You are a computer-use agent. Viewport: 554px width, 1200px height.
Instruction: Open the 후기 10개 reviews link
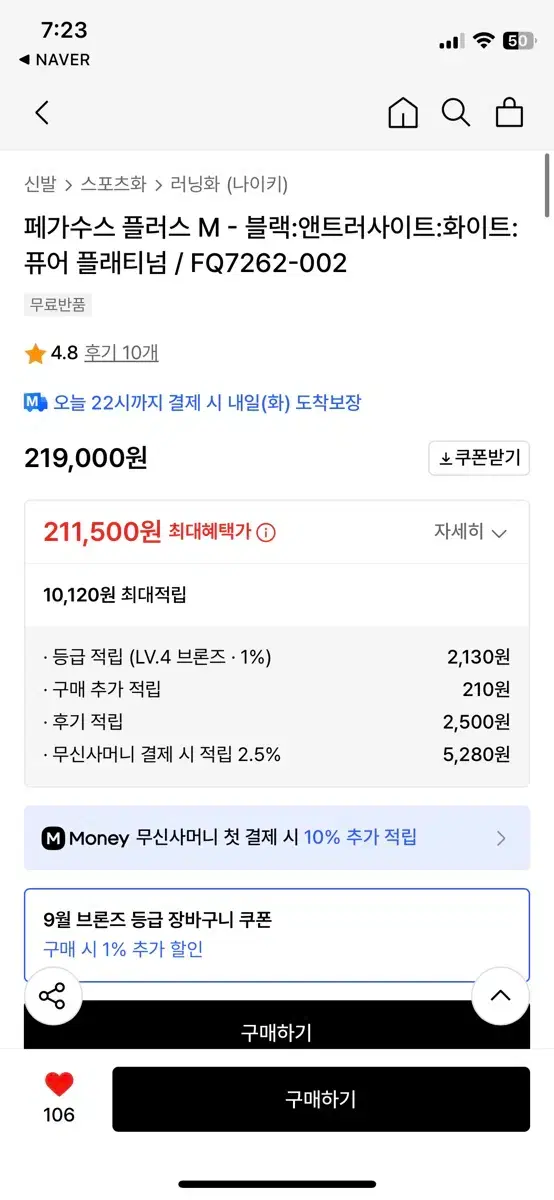[x=121, y=353]
